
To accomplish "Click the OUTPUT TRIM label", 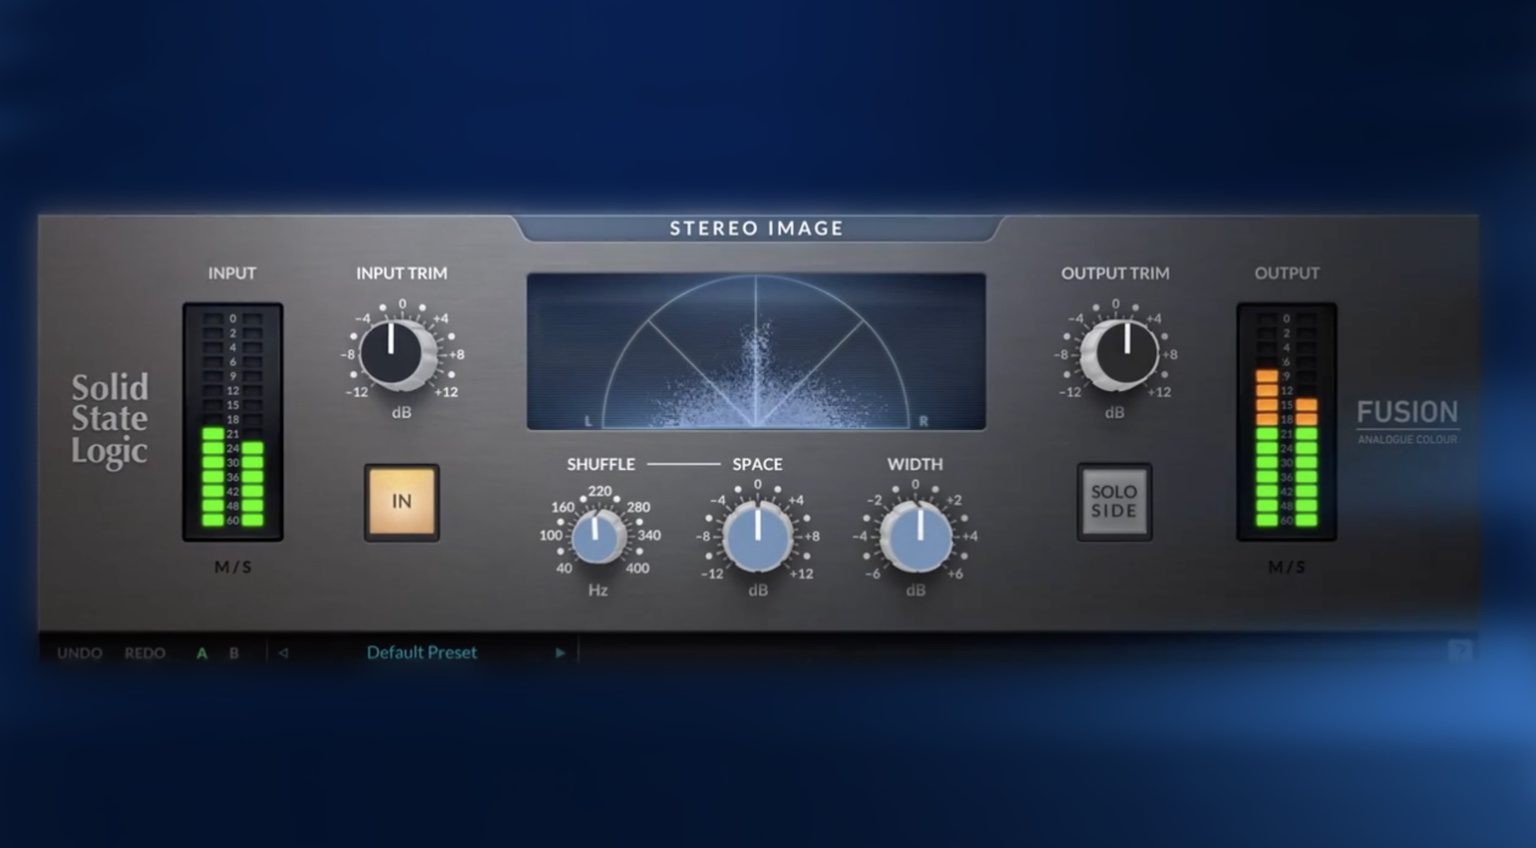I will pyautogui.click(x=1115, y=273).
